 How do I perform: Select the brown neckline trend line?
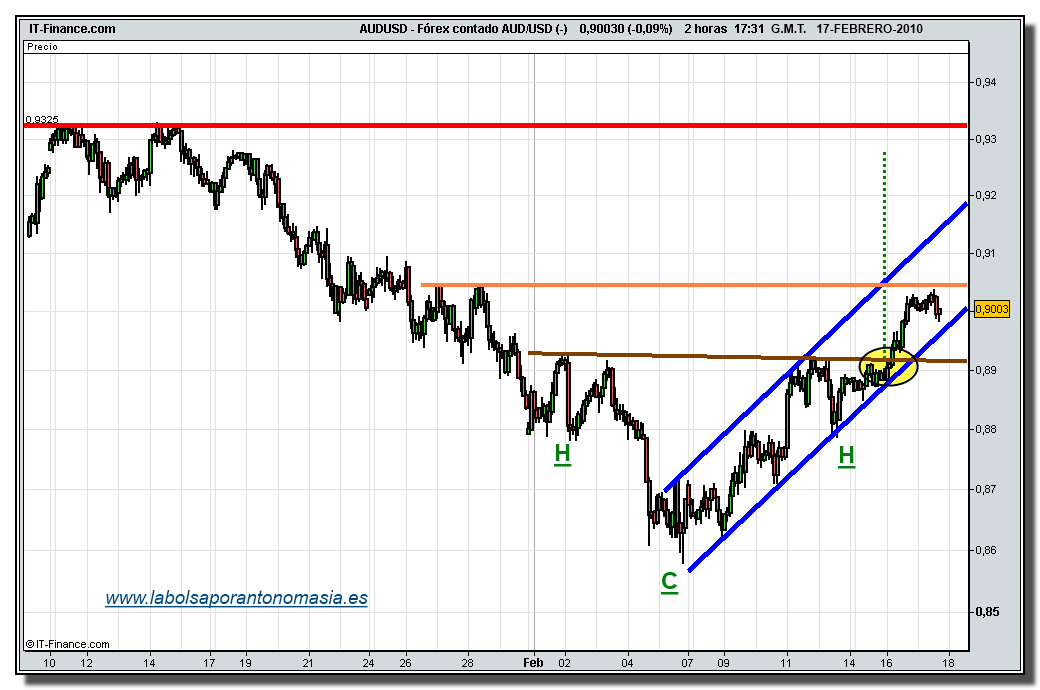748,357
